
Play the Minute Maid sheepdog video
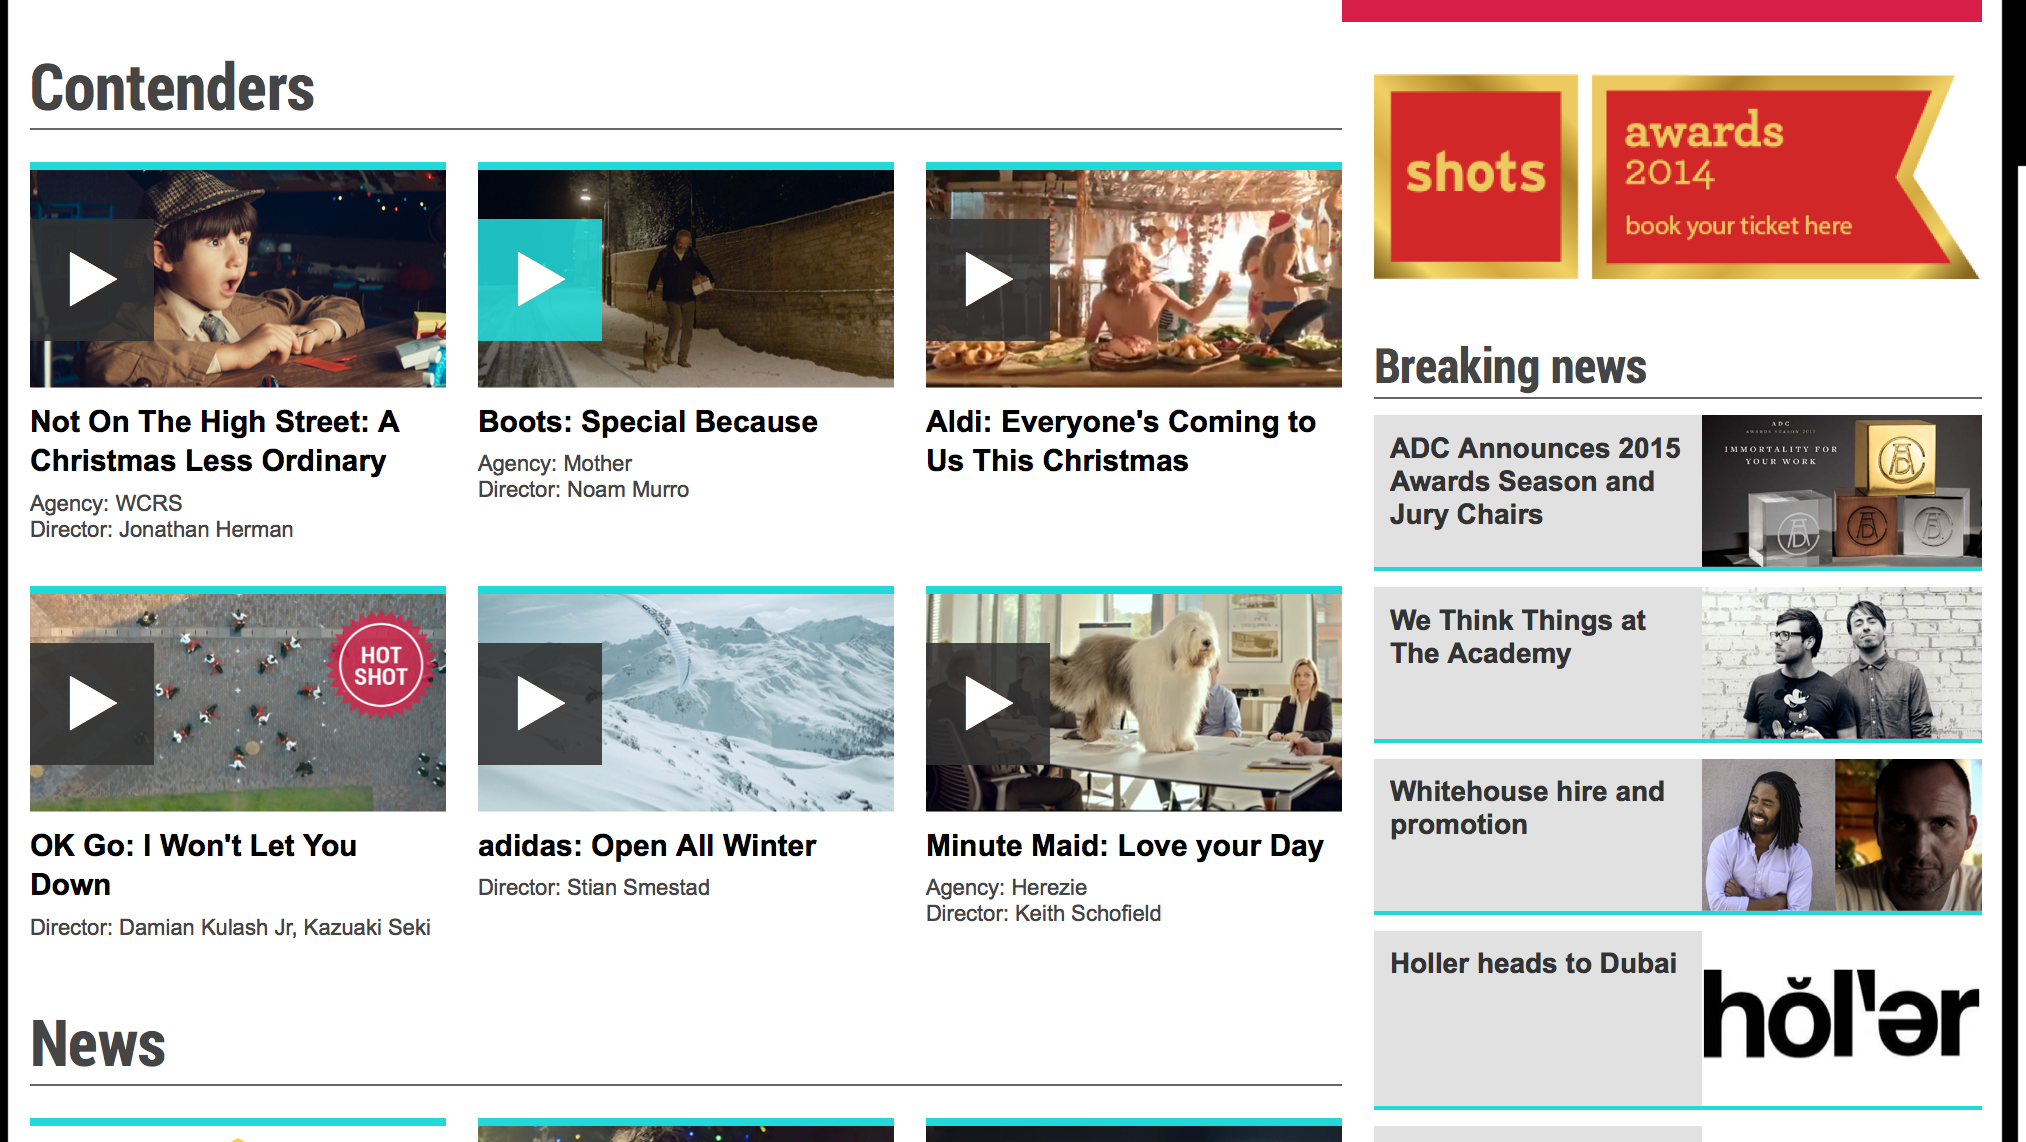coord(988,704)
